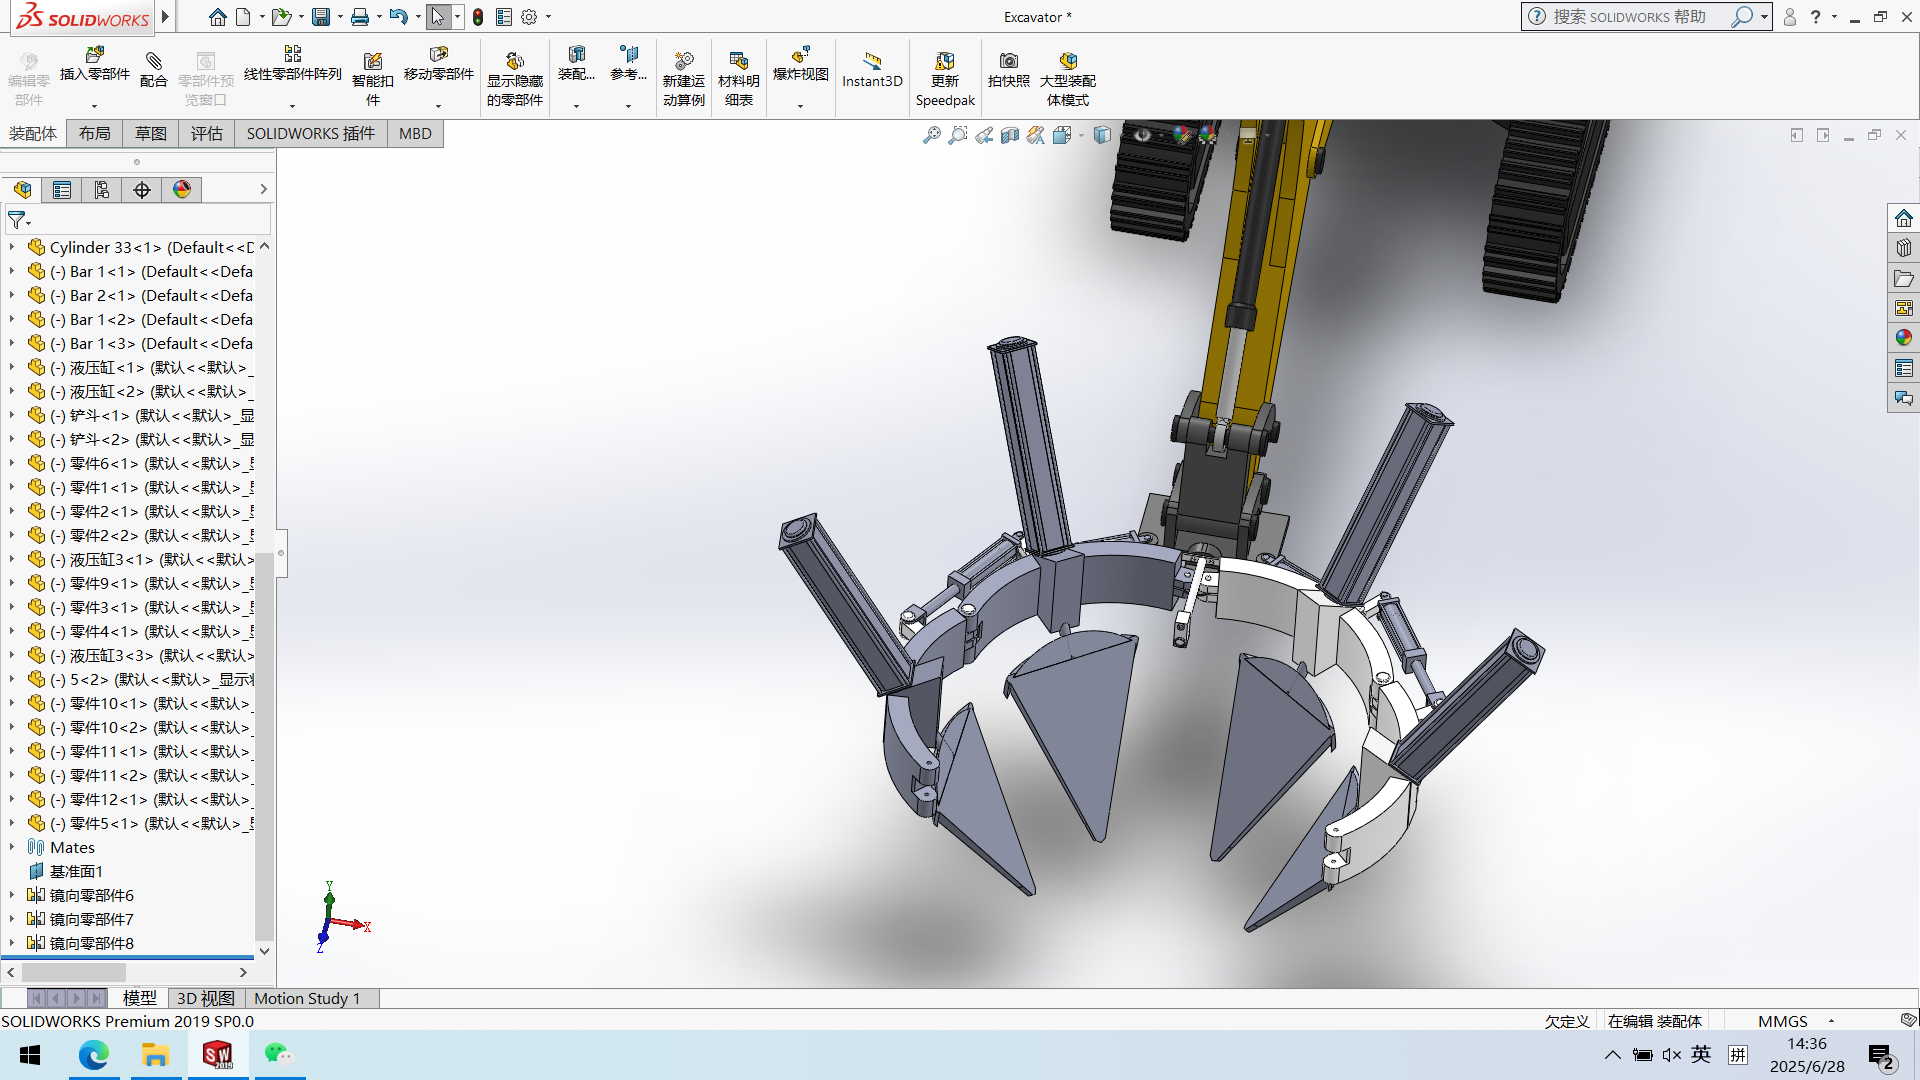Switch to the 评估 (Evaluate) tab

pos(206,134)
